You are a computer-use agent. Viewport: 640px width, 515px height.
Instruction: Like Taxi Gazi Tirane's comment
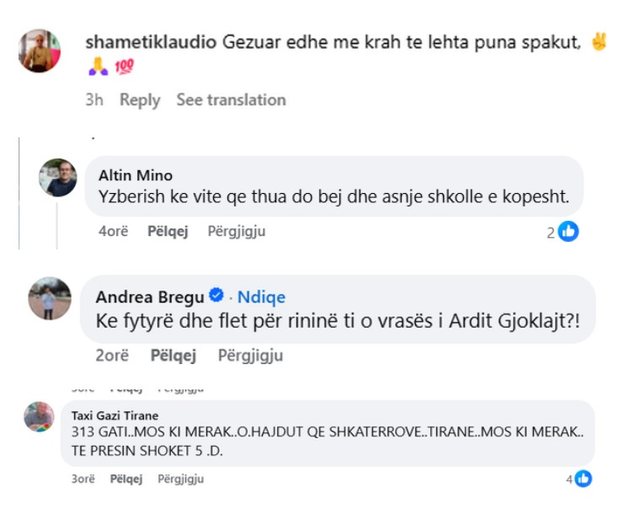click(126, 479)
